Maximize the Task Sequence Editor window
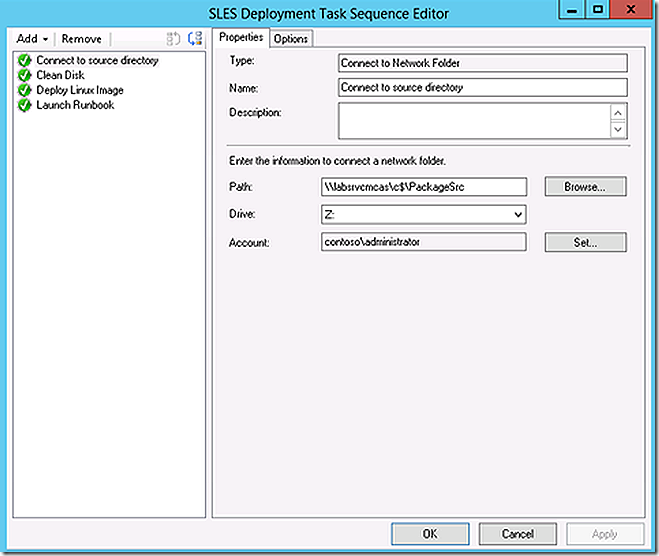 597,9
